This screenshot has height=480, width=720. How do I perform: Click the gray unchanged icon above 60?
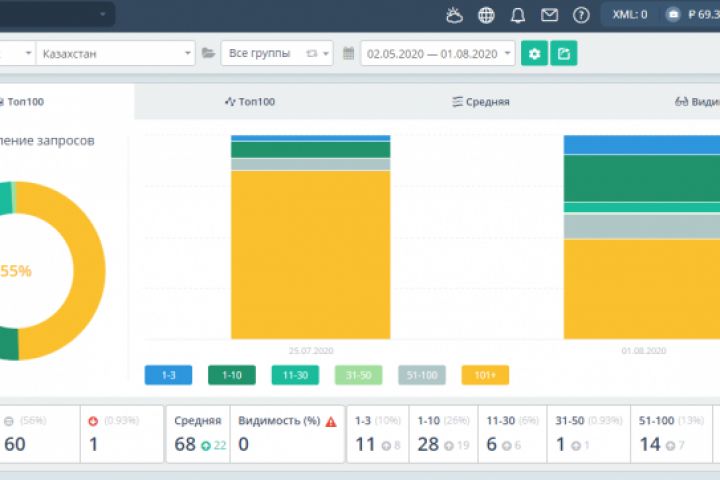[9, 421]
